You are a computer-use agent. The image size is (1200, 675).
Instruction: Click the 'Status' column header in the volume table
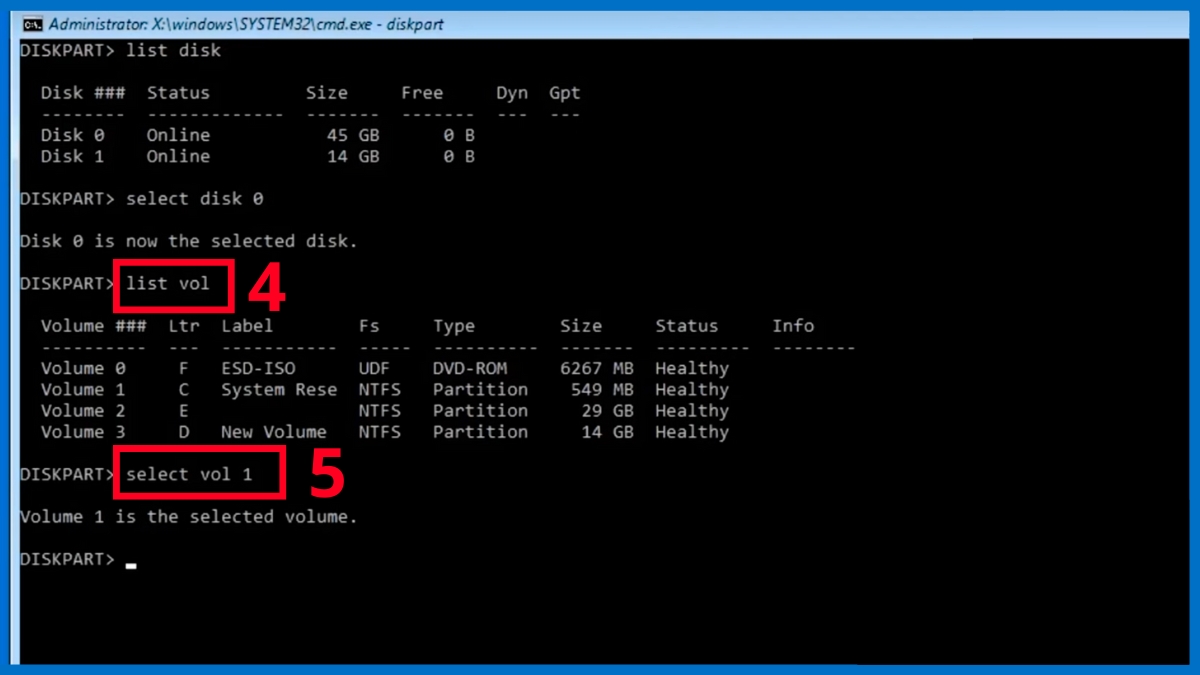(x=686, y=326)
